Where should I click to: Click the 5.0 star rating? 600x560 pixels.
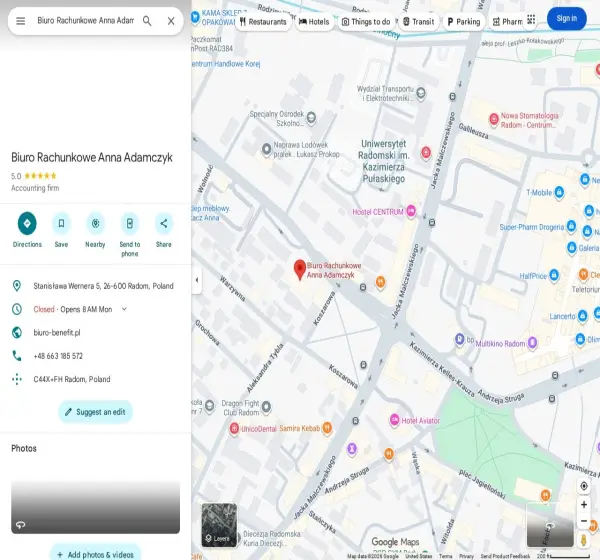34,176
